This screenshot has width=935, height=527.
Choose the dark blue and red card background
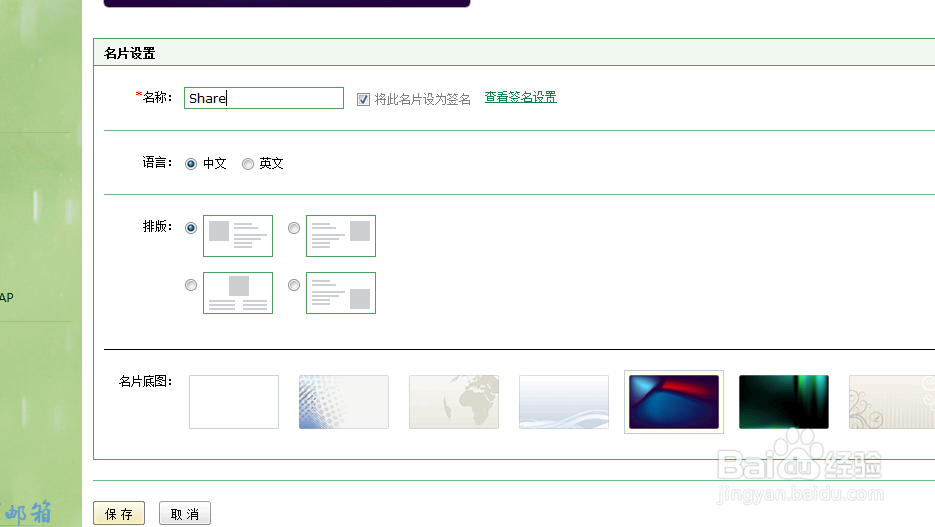coord(674,402)
